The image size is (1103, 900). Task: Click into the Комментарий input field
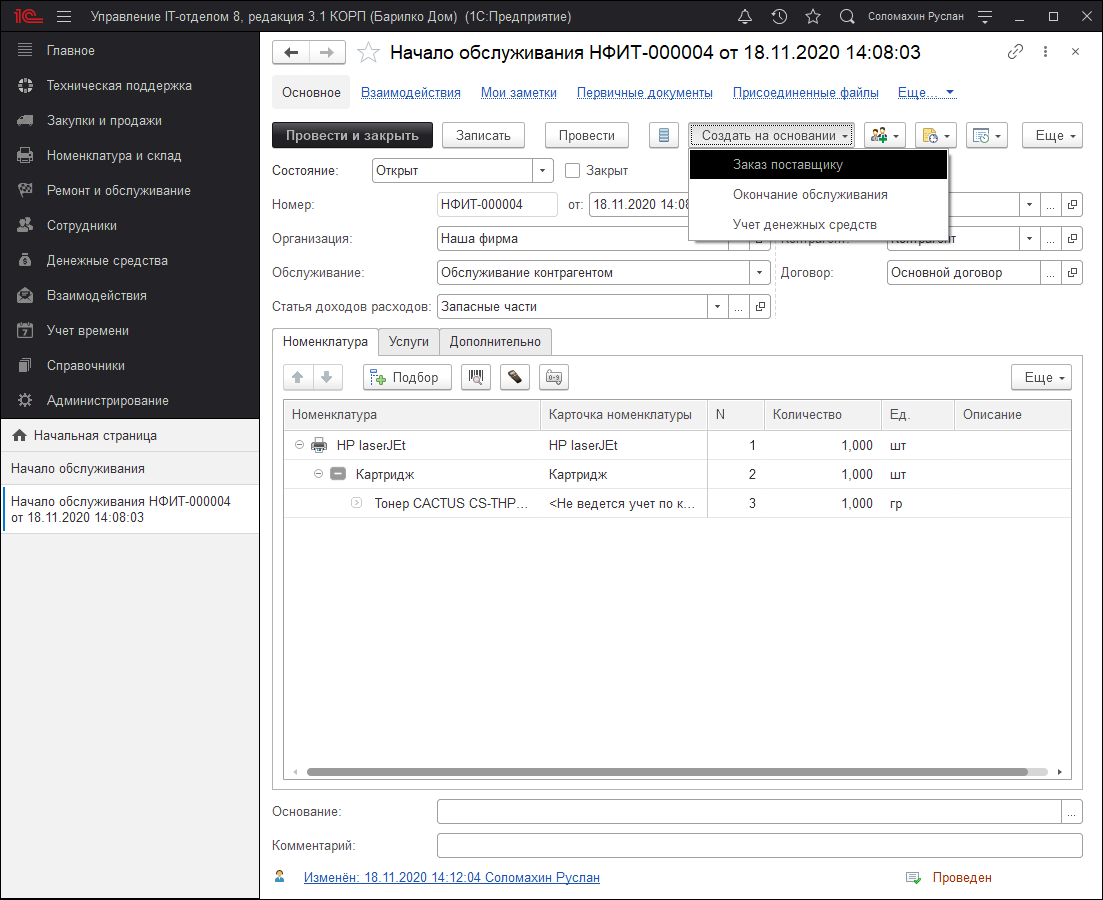click(759, 846)
